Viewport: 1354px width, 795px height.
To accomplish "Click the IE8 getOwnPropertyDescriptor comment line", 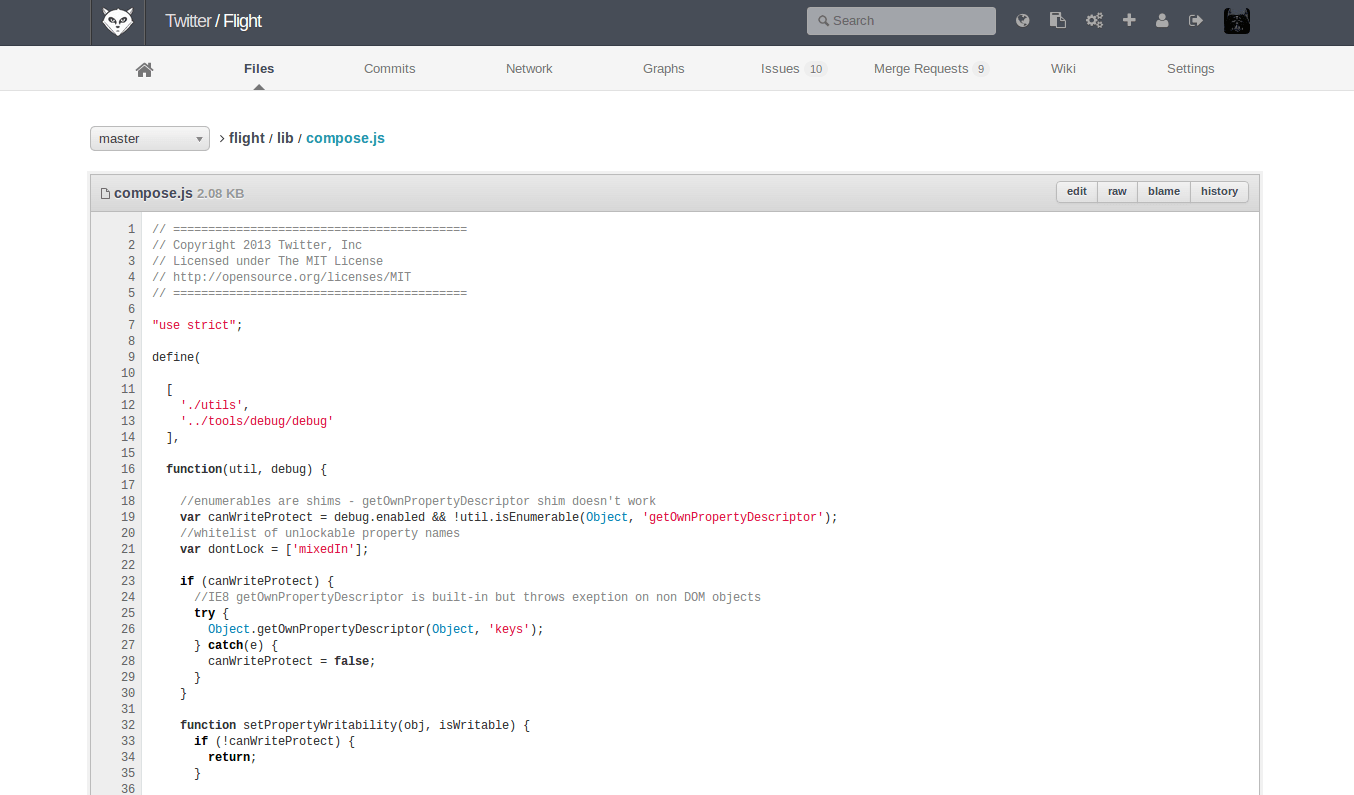I will [477, 597].
